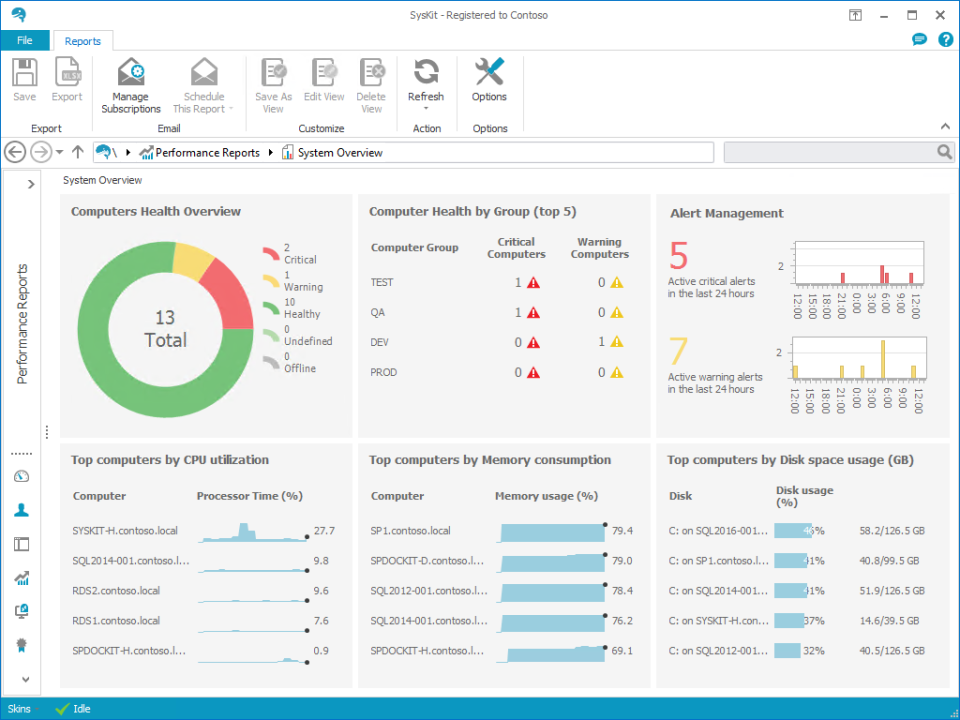The height and width of the screenshot is (720, 960).
Task: Open Manage Subscriptions in the ribbon
Action: (x=130, y=86)
